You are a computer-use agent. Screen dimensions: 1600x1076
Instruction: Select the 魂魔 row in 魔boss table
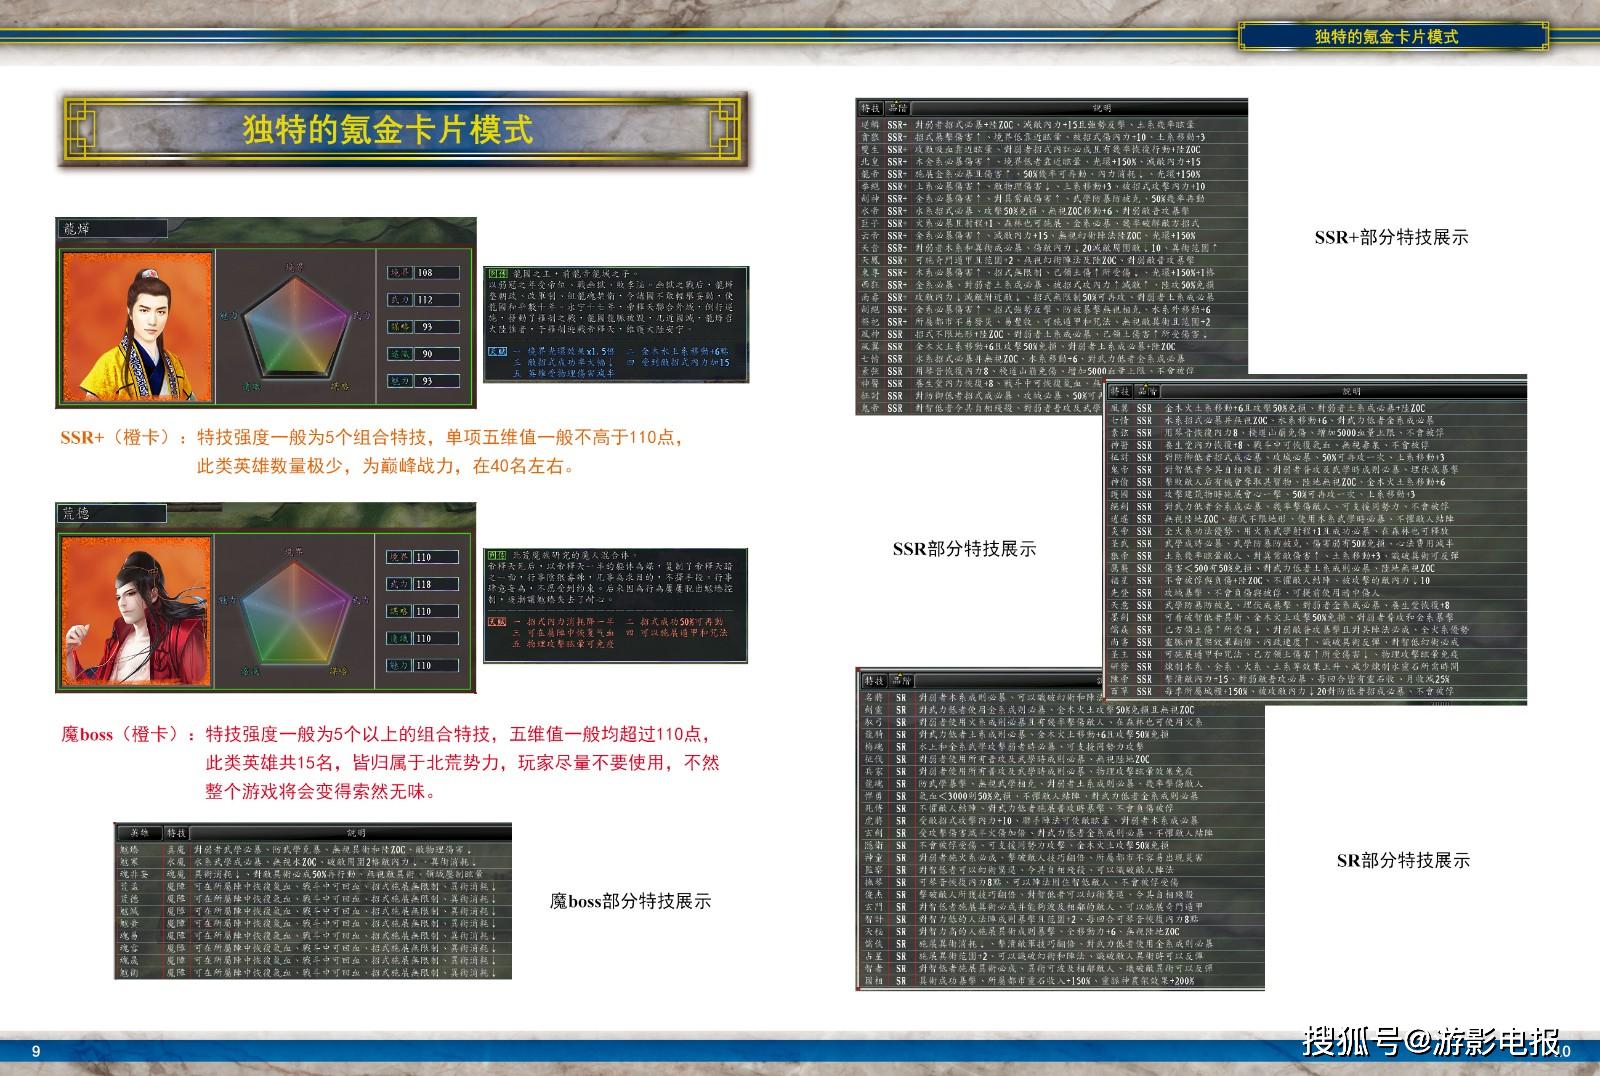(314, 874)
